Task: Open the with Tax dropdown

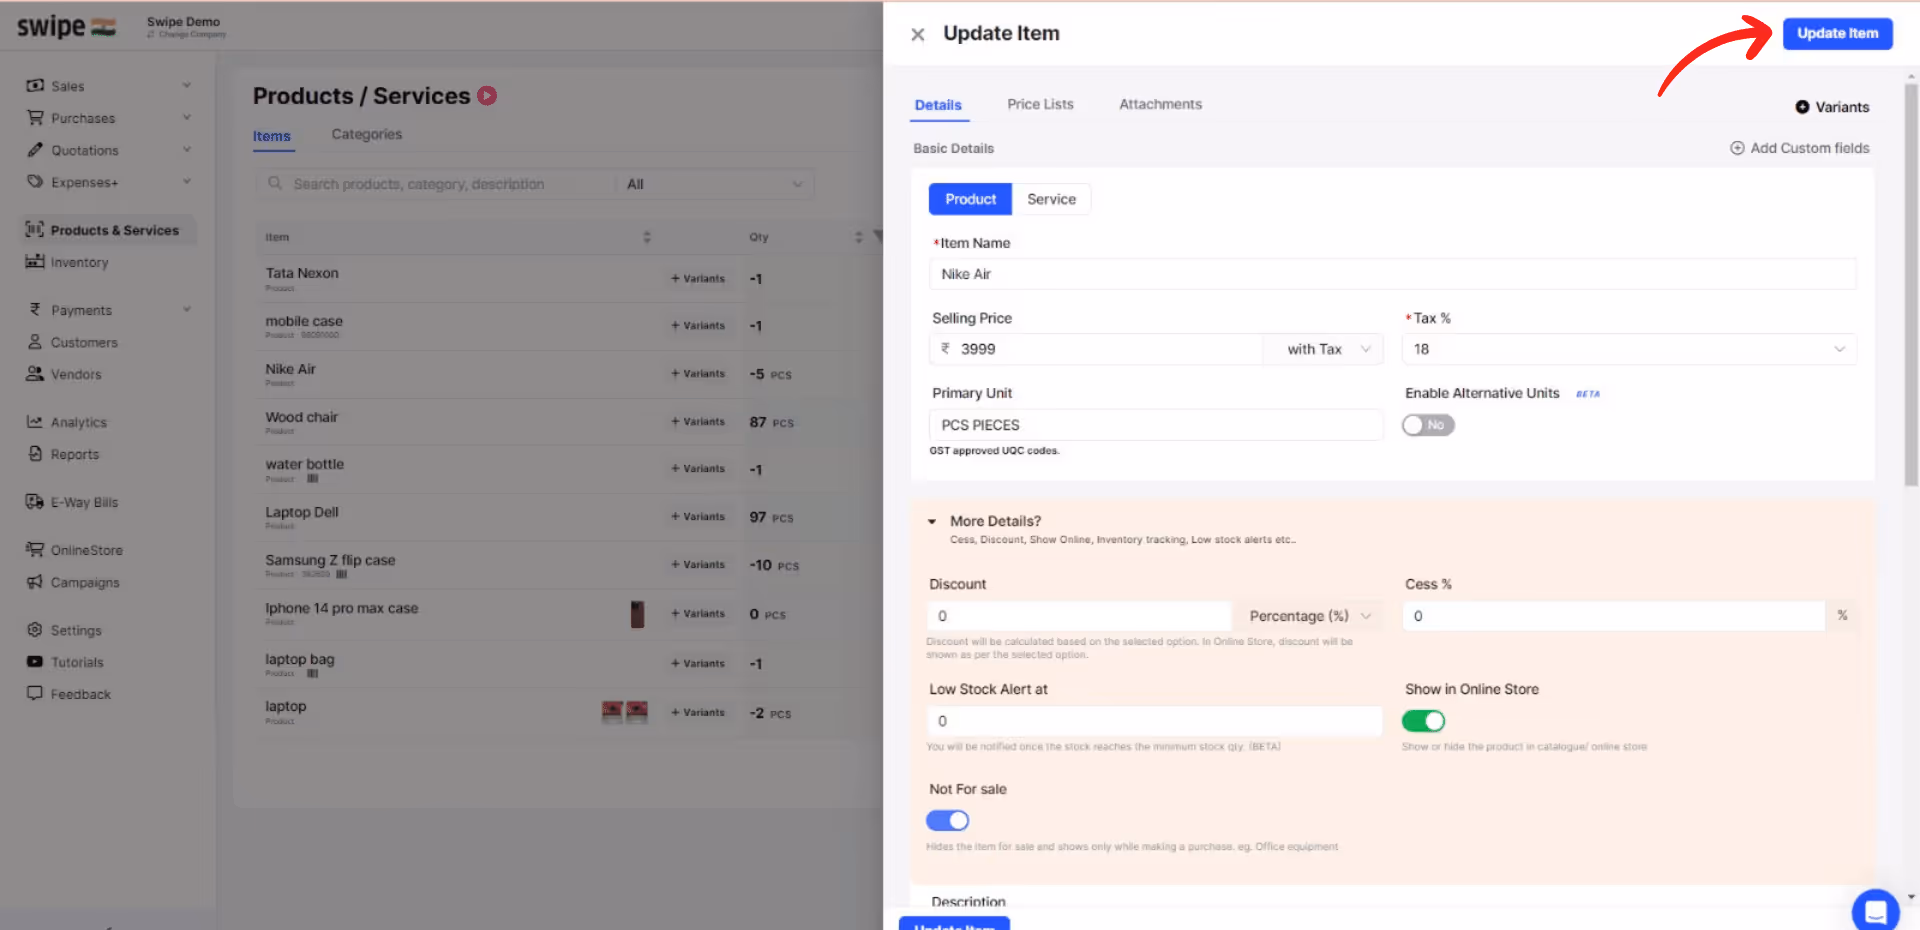Action: point(1324,349)
